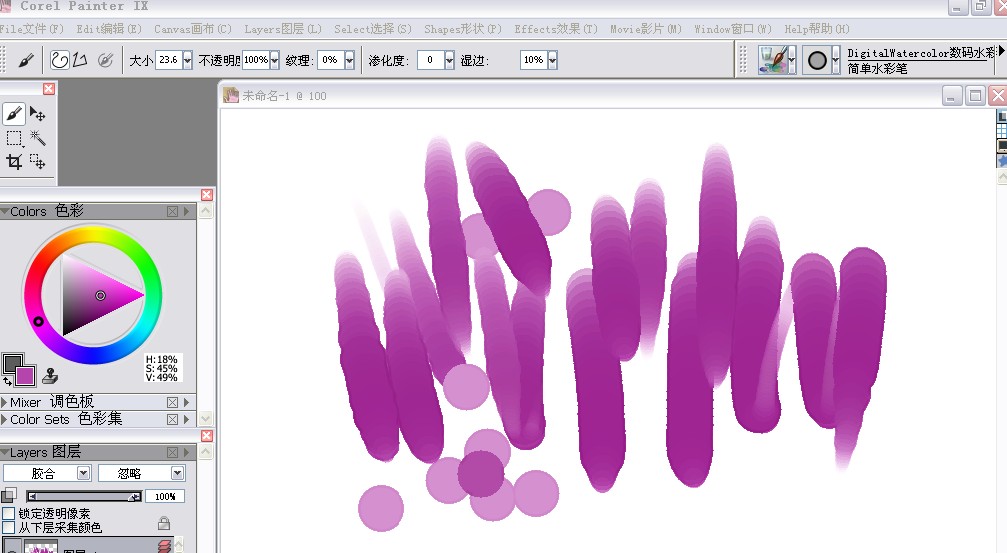
Task: Close the toolbox palette
Action: [x=49, y=89]
